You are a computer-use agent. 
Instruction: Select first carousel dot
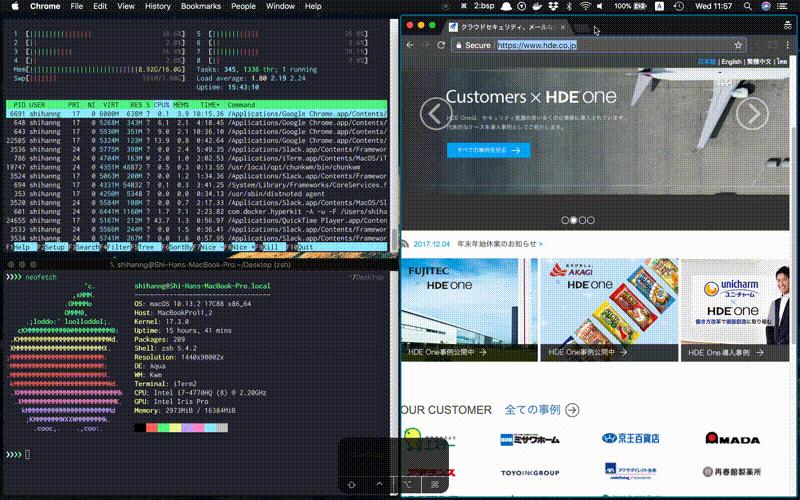tap(565, 220)
